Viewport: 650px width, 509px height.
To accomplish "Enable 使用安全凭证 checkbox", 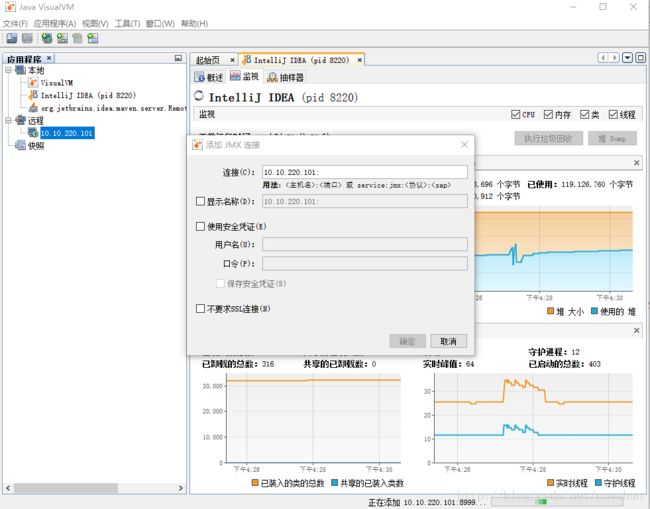I will (x=200, y=226).
